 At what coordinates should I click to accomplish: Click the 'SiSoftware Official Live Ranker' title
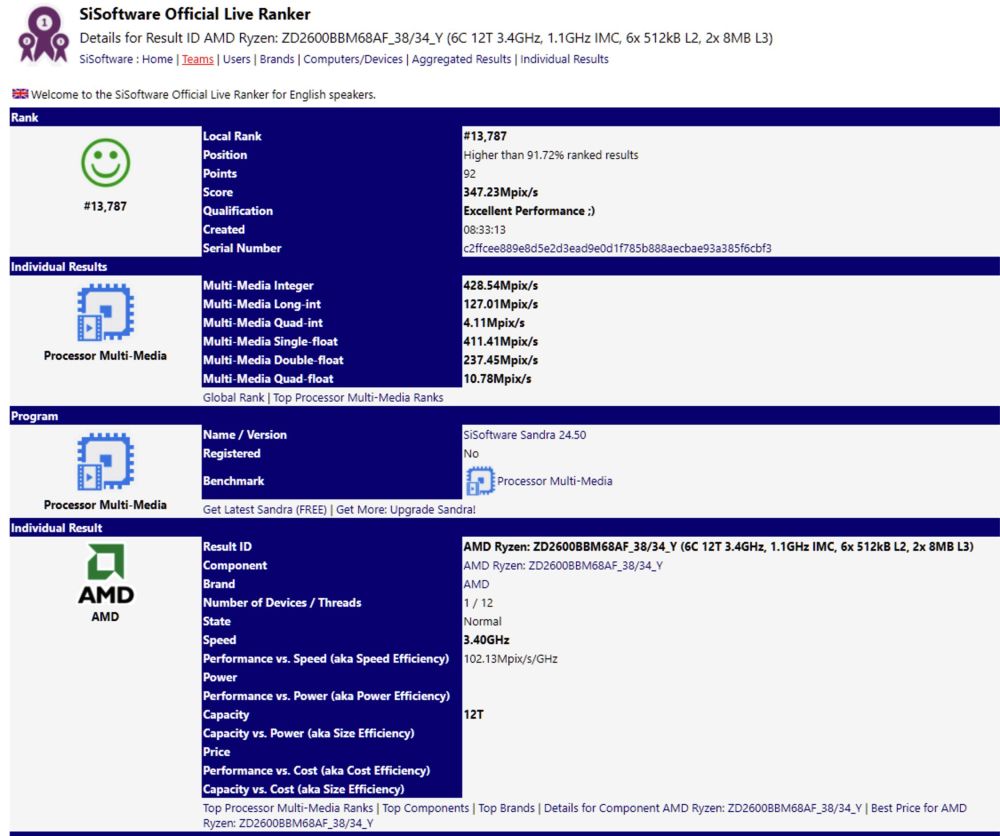click(x=195, y=14)
